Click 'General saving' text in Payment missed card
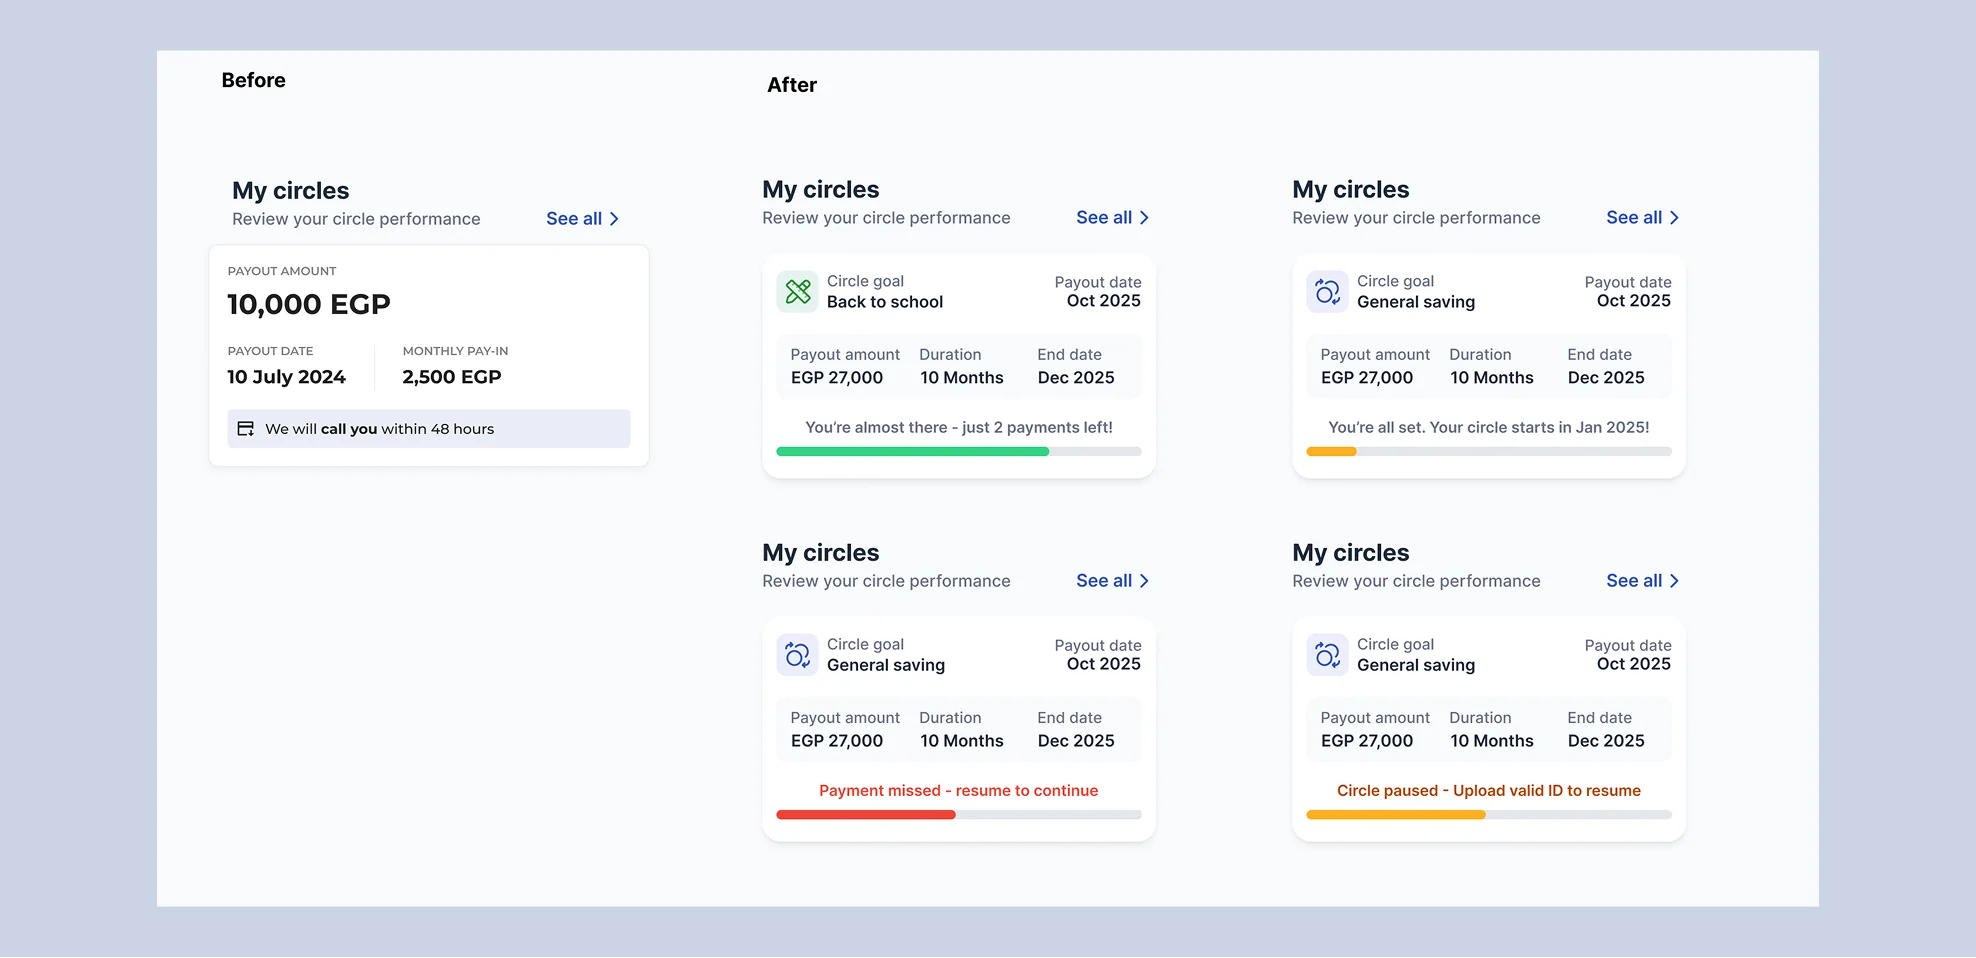Screen dimensions: 1976x958 click(x=886, y=665)
